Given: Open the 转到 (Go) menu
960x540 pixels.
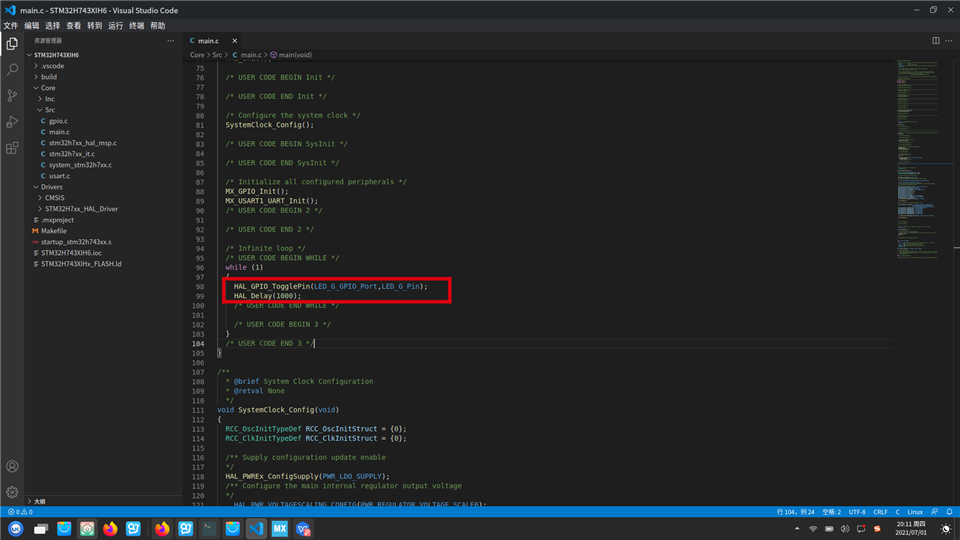Looking at the screenshot, I should (x=94, y=26).
